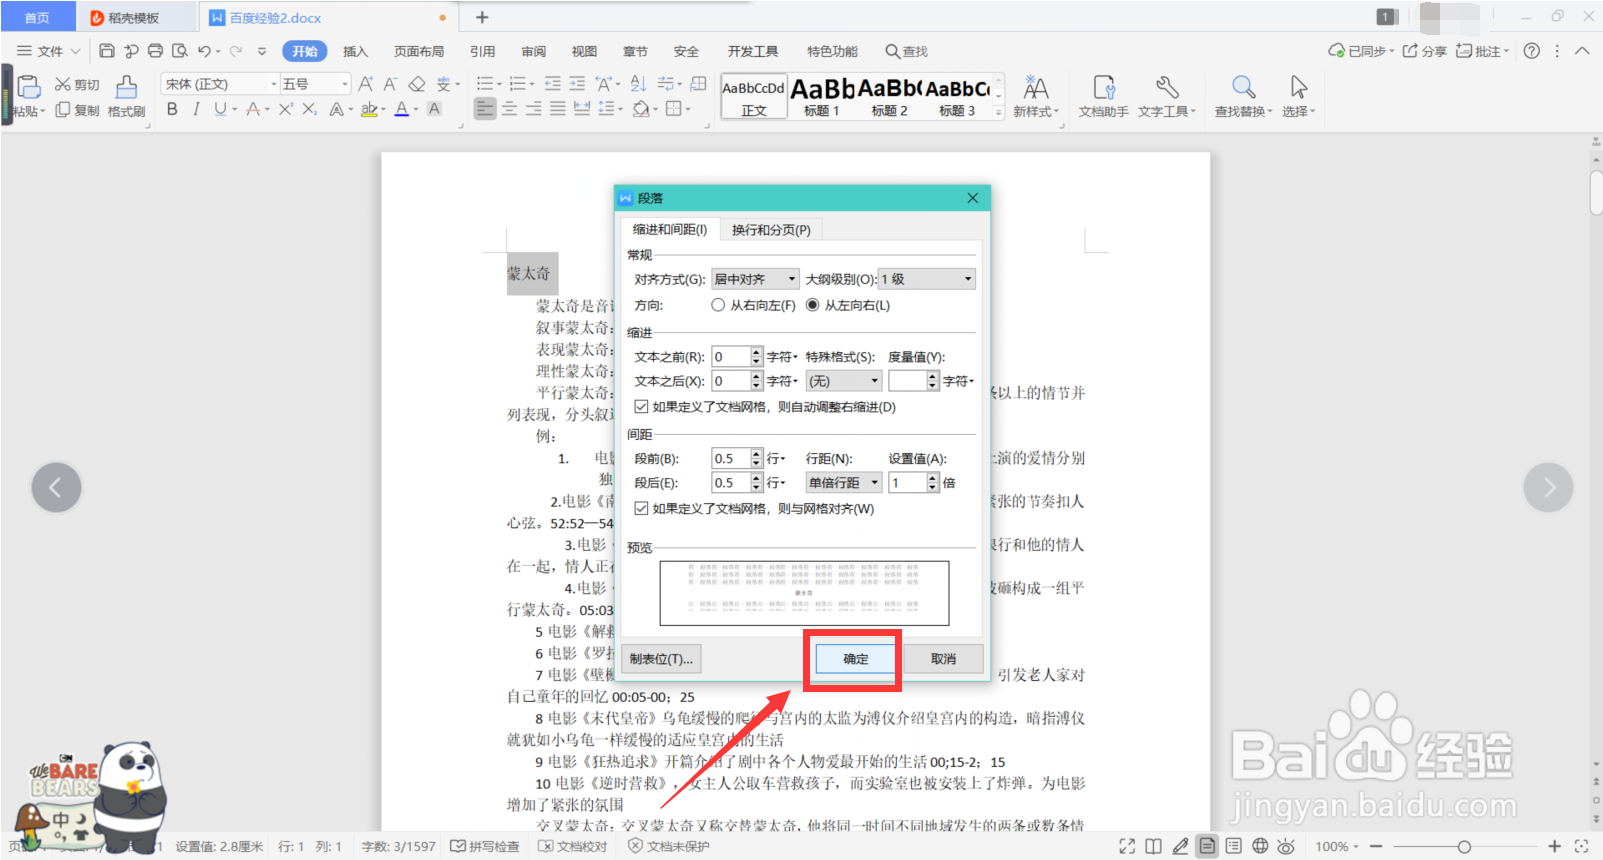The width and height of the screenshot is (1603, 860).
Task: Click 制表位(T)... button
Action: click(661, 659)
